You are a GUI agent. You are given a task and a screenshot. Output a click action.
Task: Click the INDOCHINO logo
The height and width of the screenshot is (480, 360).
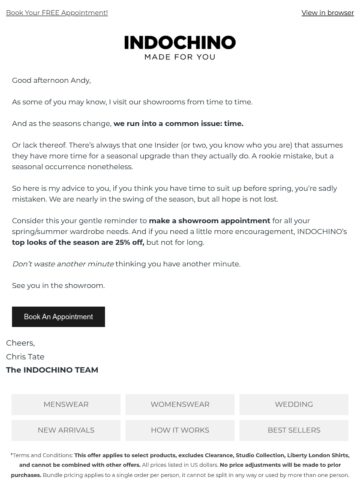click(180, 43)
